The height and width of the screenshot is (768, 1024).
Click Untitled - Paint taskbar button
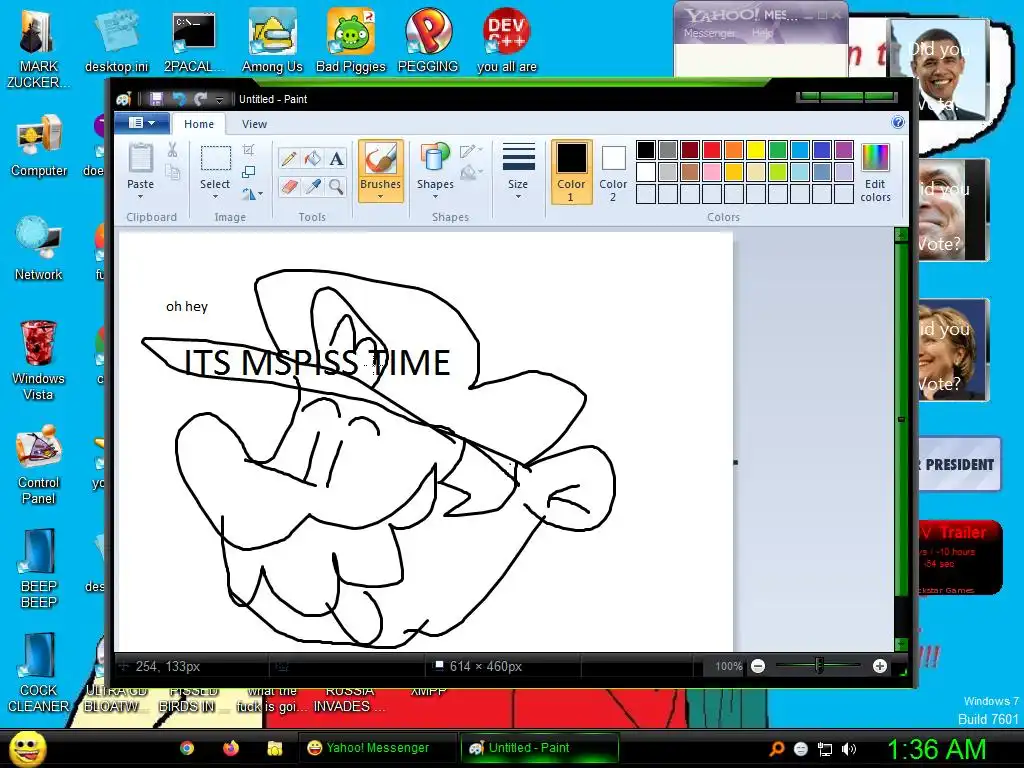539,748
